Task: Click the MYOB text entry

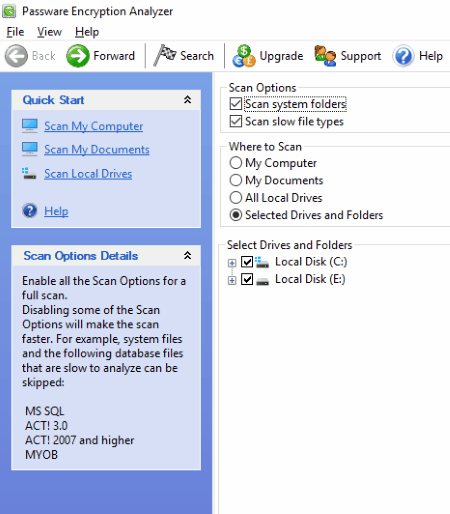Action: (41, 455)
